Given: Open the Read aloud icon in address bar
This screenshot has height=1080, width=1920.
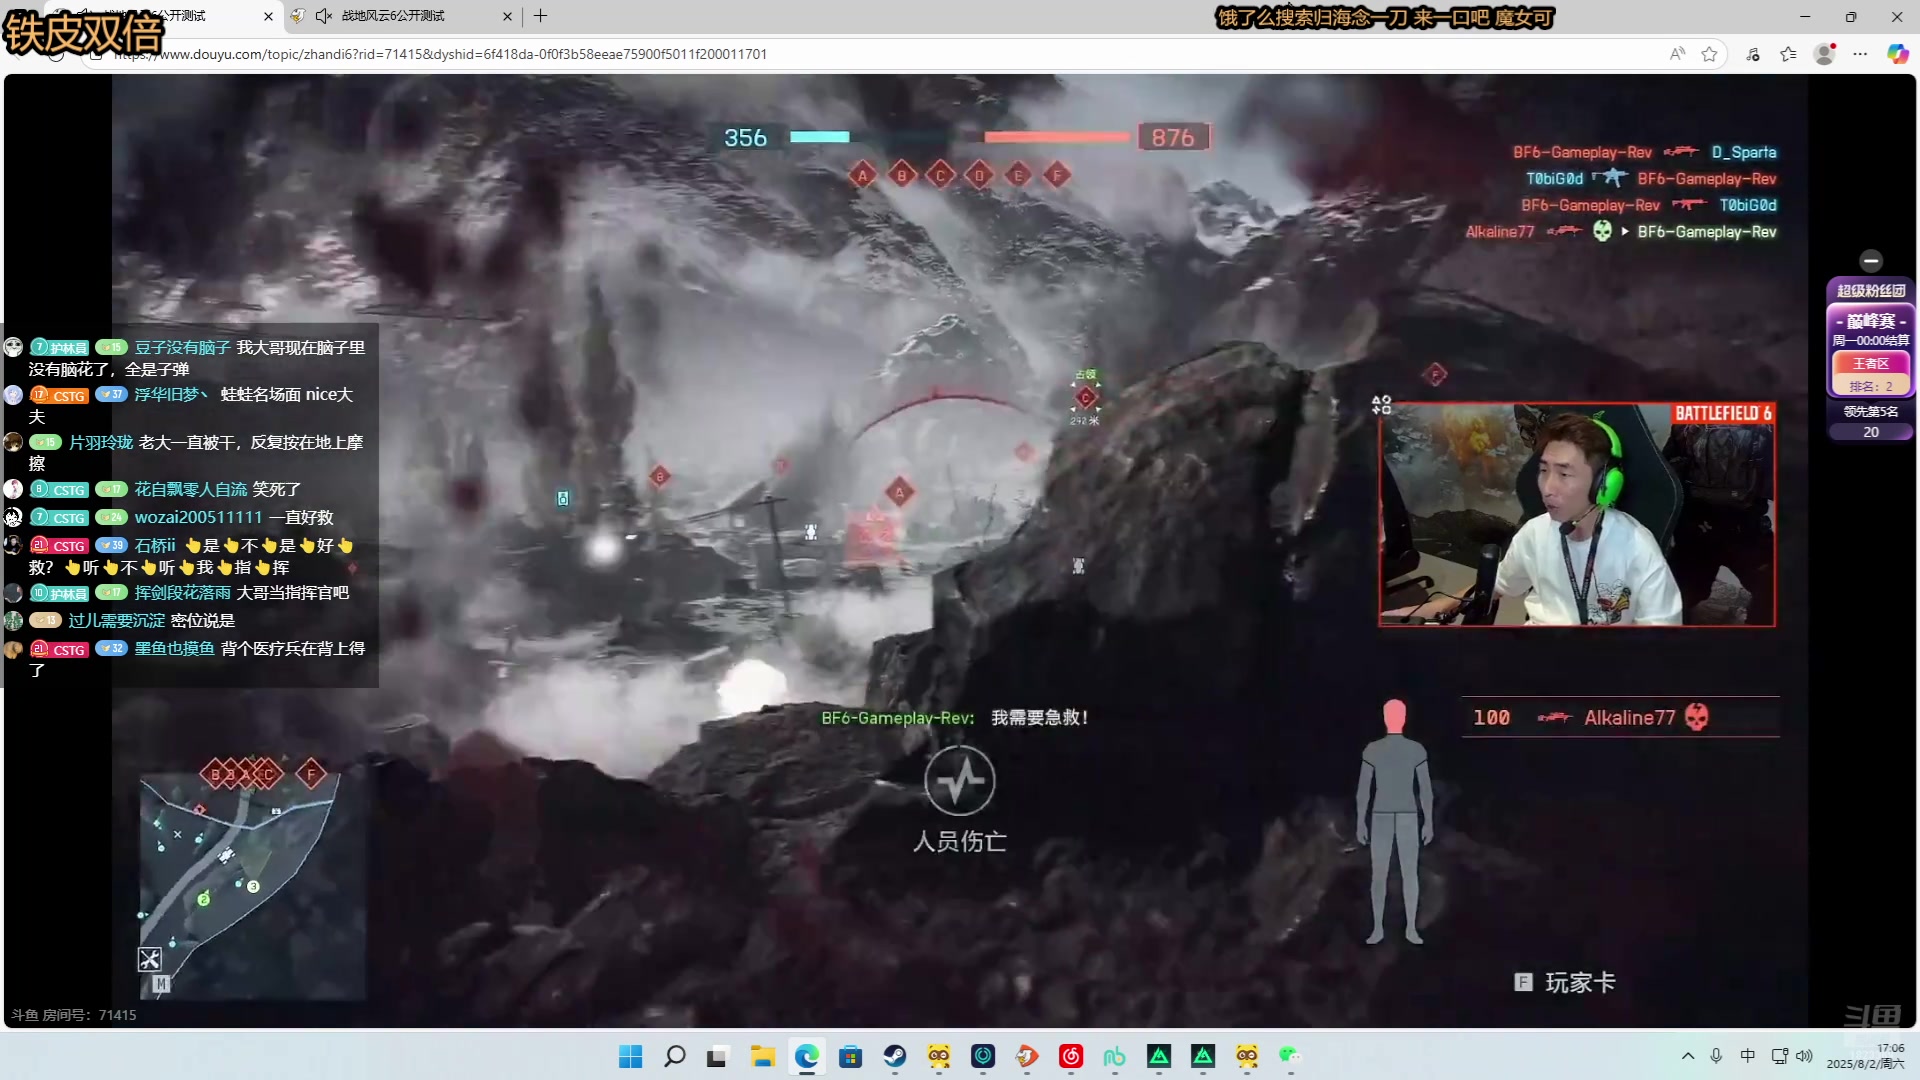Looking at the screenshot, I should 1677,54.
